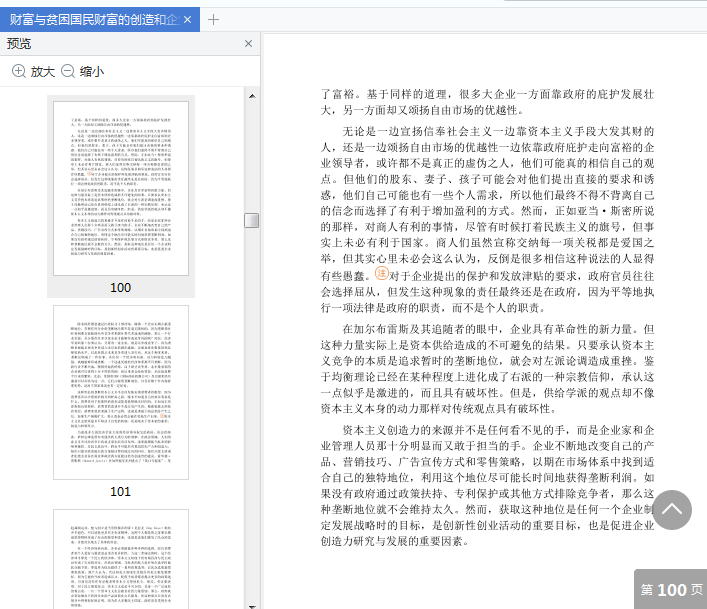
Task: Click the line starting 了富裕。基于同样的道理
Action: tap(487, 94)
